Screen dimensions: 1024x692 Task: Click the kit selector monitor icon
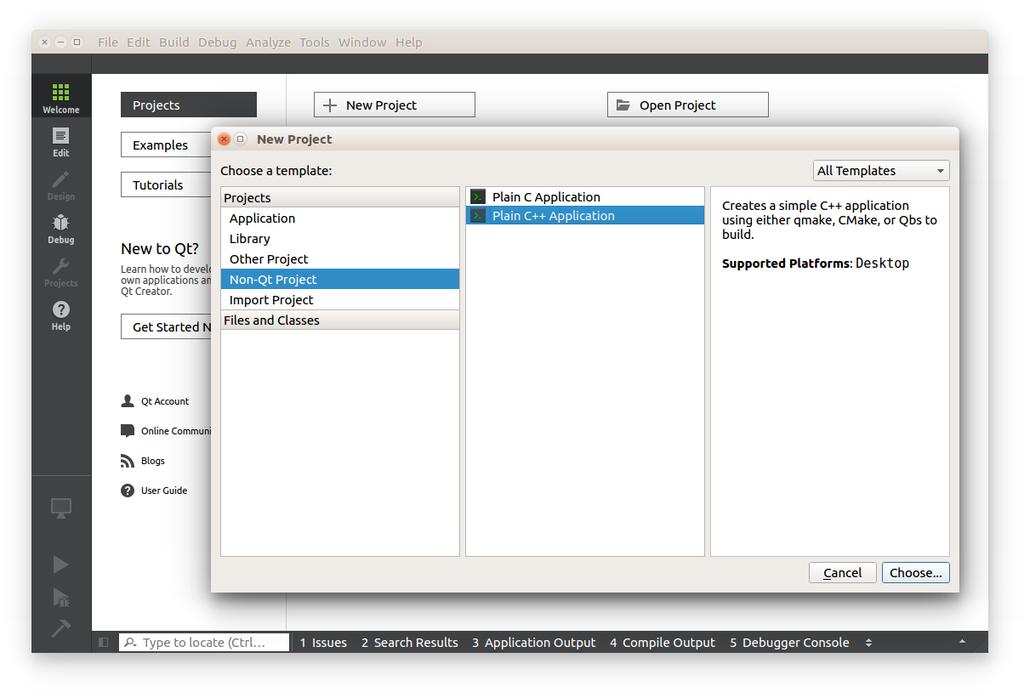point(61,508)
